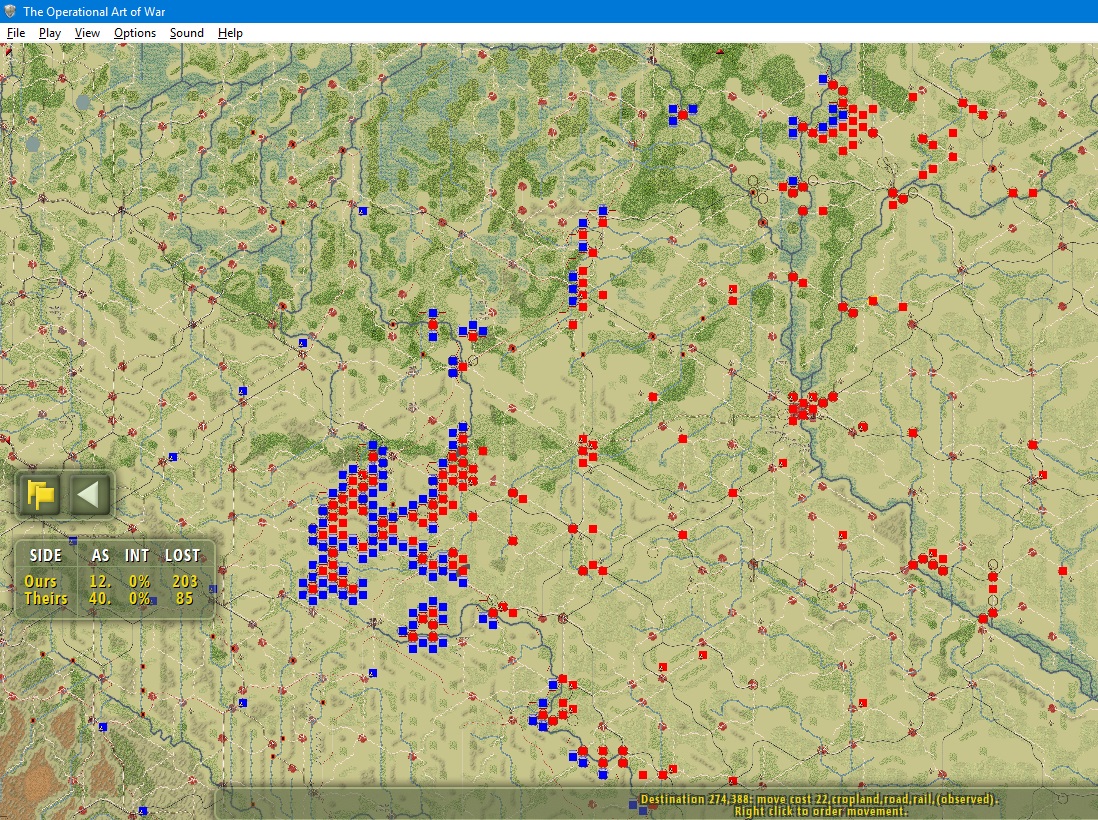Select the Ours row label
The image size is (1098, 820).
[40, 581]
